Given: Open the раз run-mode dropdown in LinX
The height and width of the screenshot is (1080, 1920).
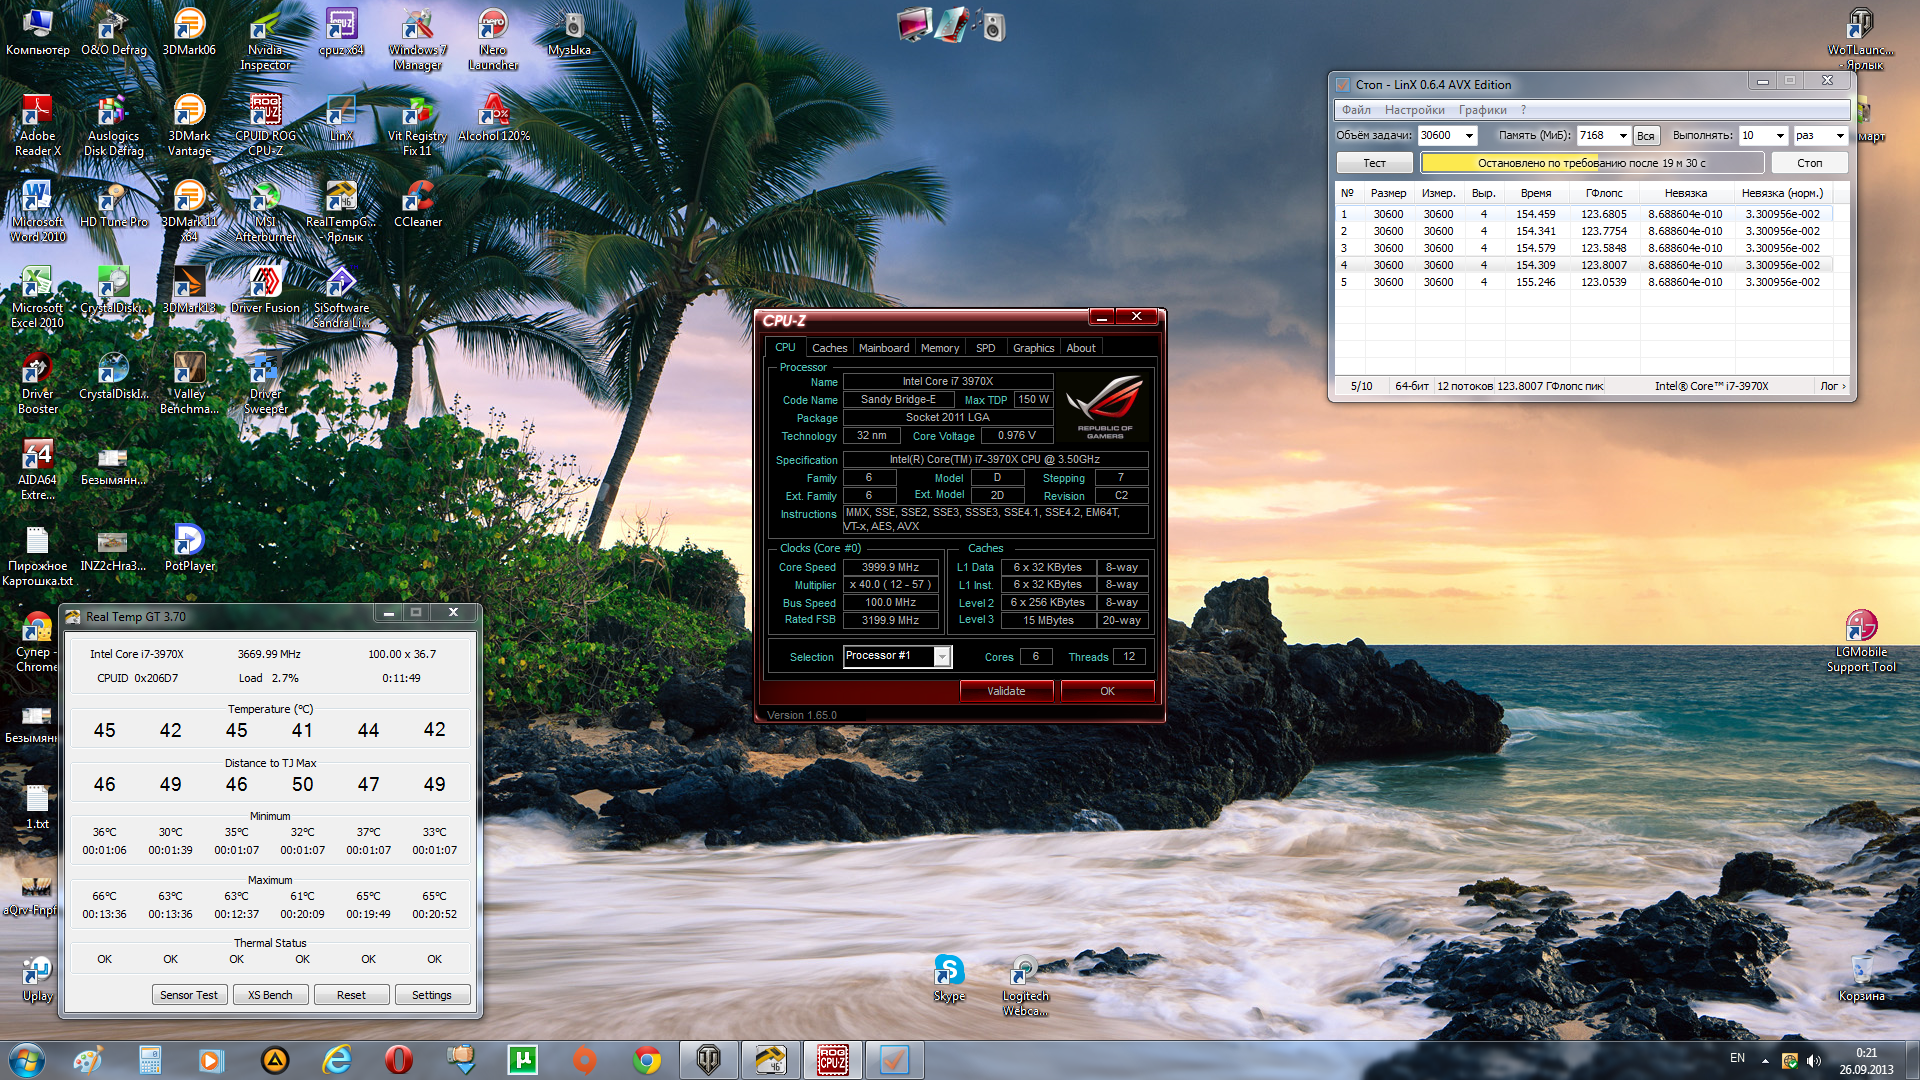Looking at the screenshot, I should click(x=1839, y=136).
